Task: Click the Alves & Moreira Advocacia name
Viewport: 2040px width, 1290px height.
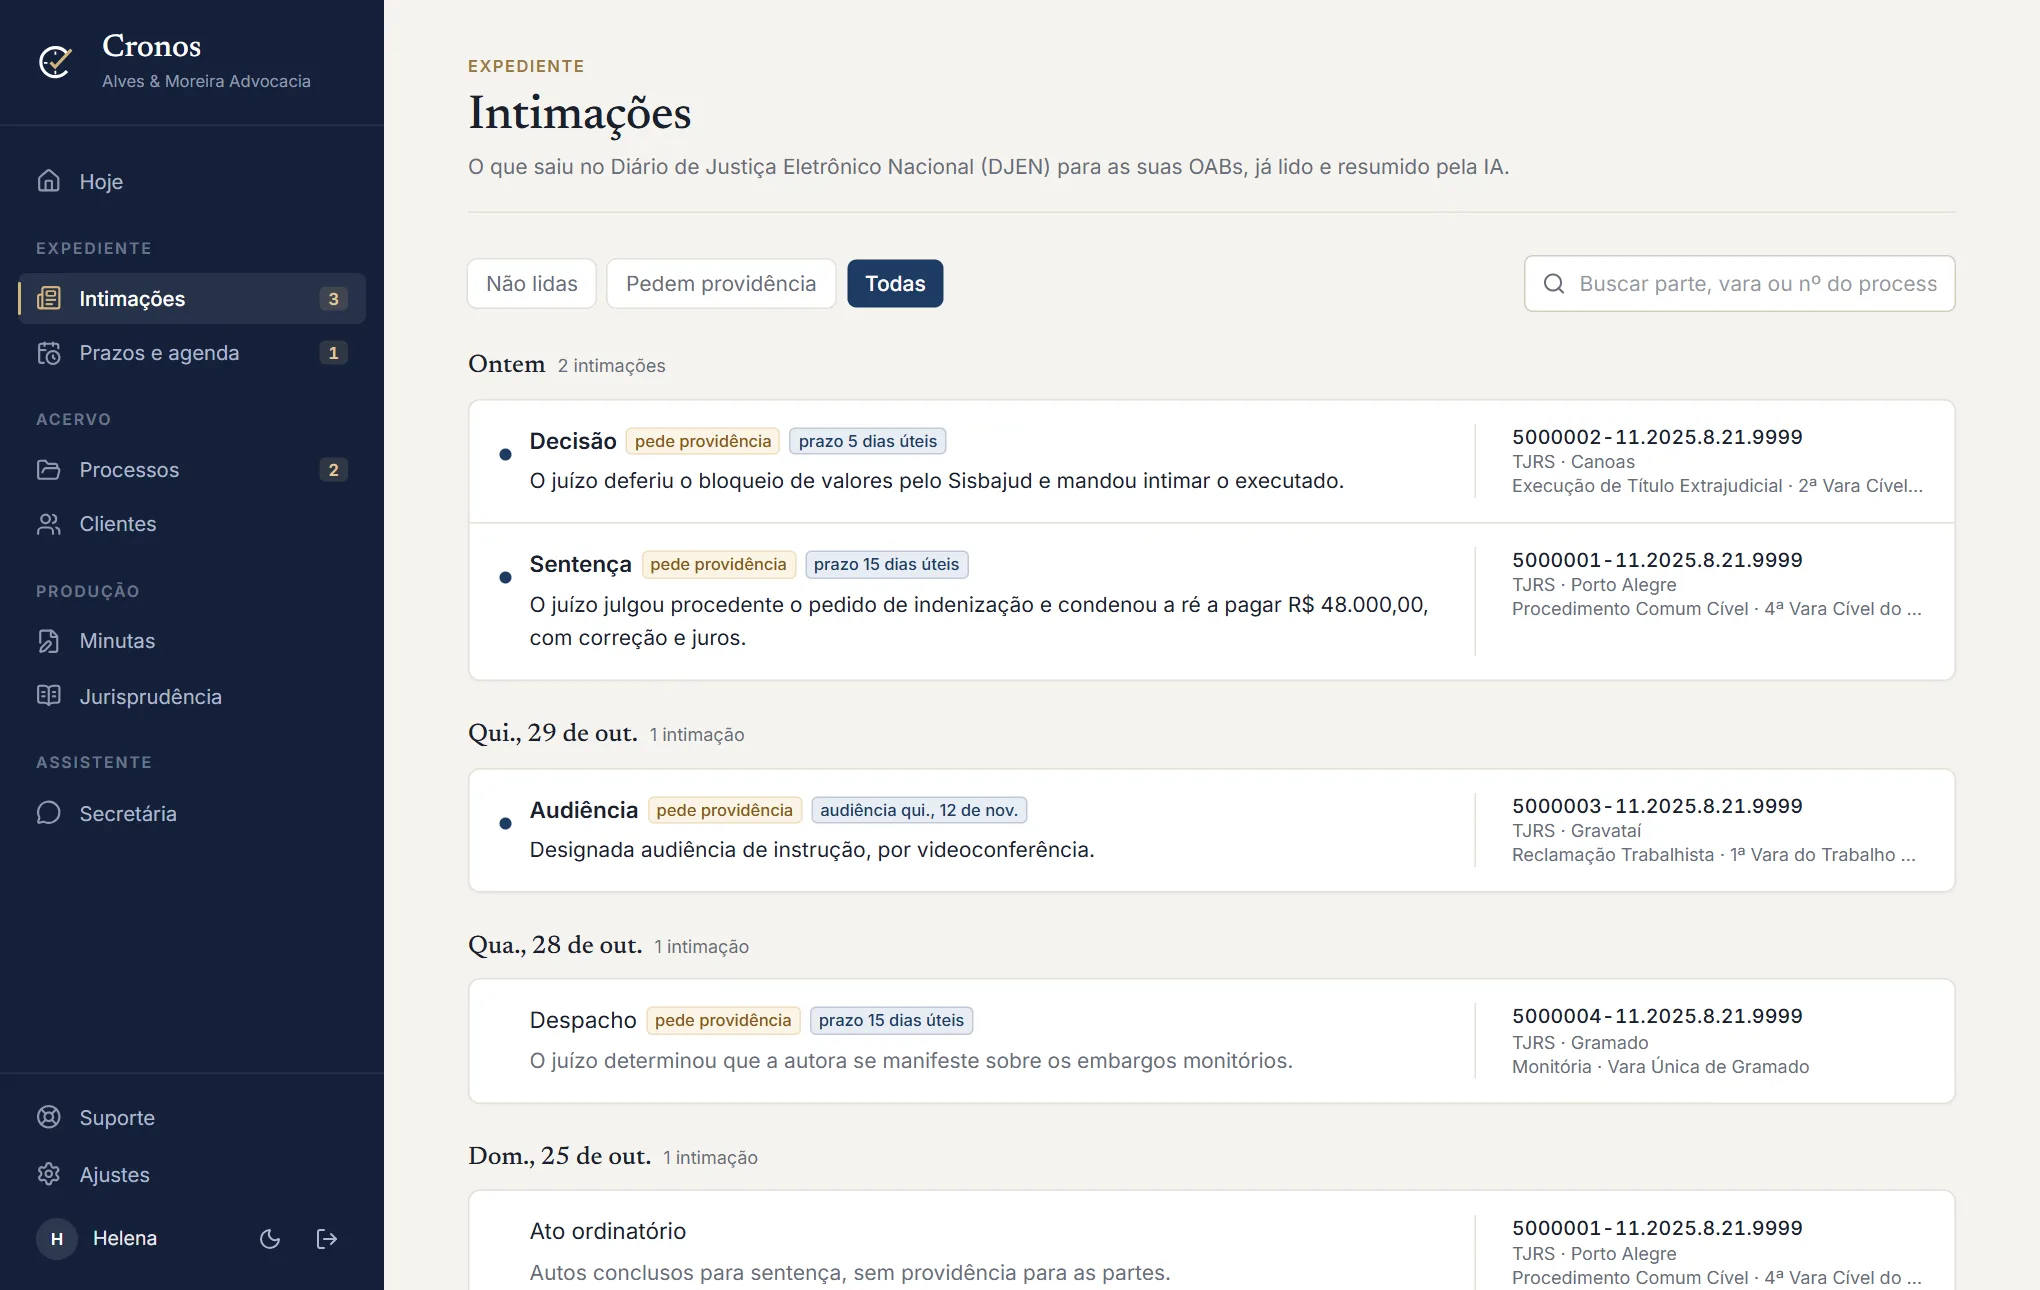Action: click(x=206, y=81)
